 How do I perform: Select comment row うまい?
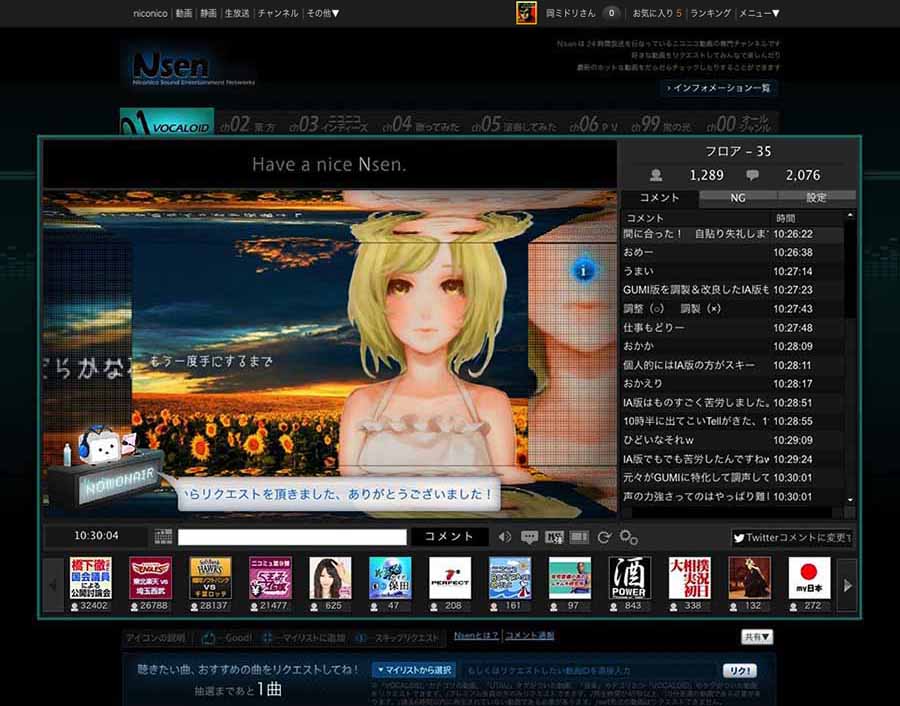[733, 271]
